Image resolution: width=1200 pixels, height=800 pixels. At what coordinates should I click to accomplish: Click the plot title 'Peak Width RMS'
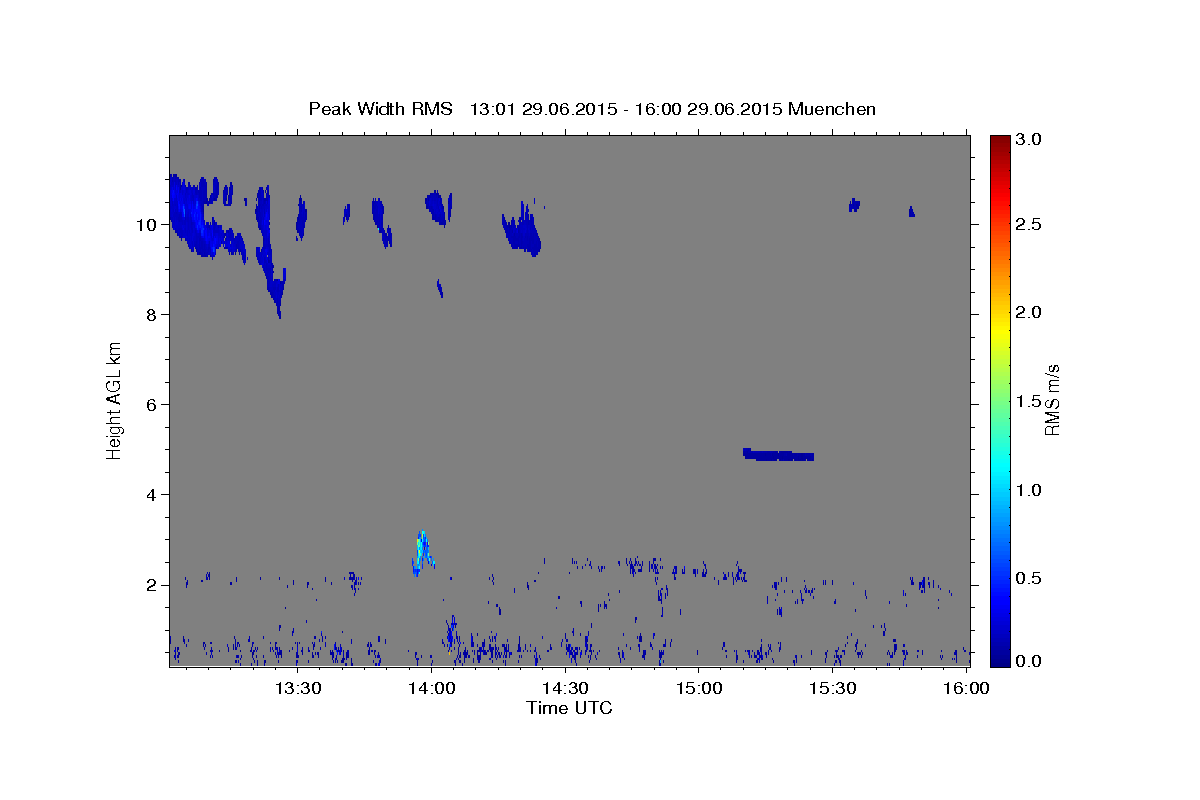pos(380,109)
